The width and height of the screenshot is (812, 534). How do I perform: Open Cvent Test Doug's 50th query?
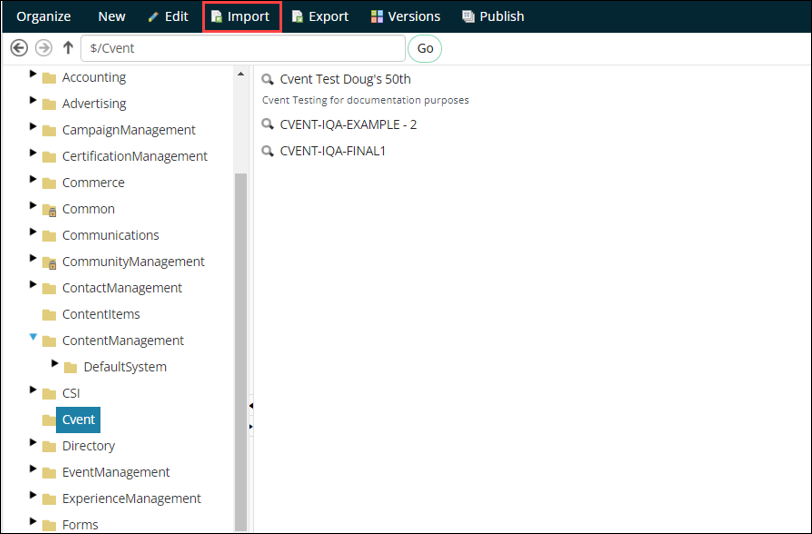[x=345, y=79]
